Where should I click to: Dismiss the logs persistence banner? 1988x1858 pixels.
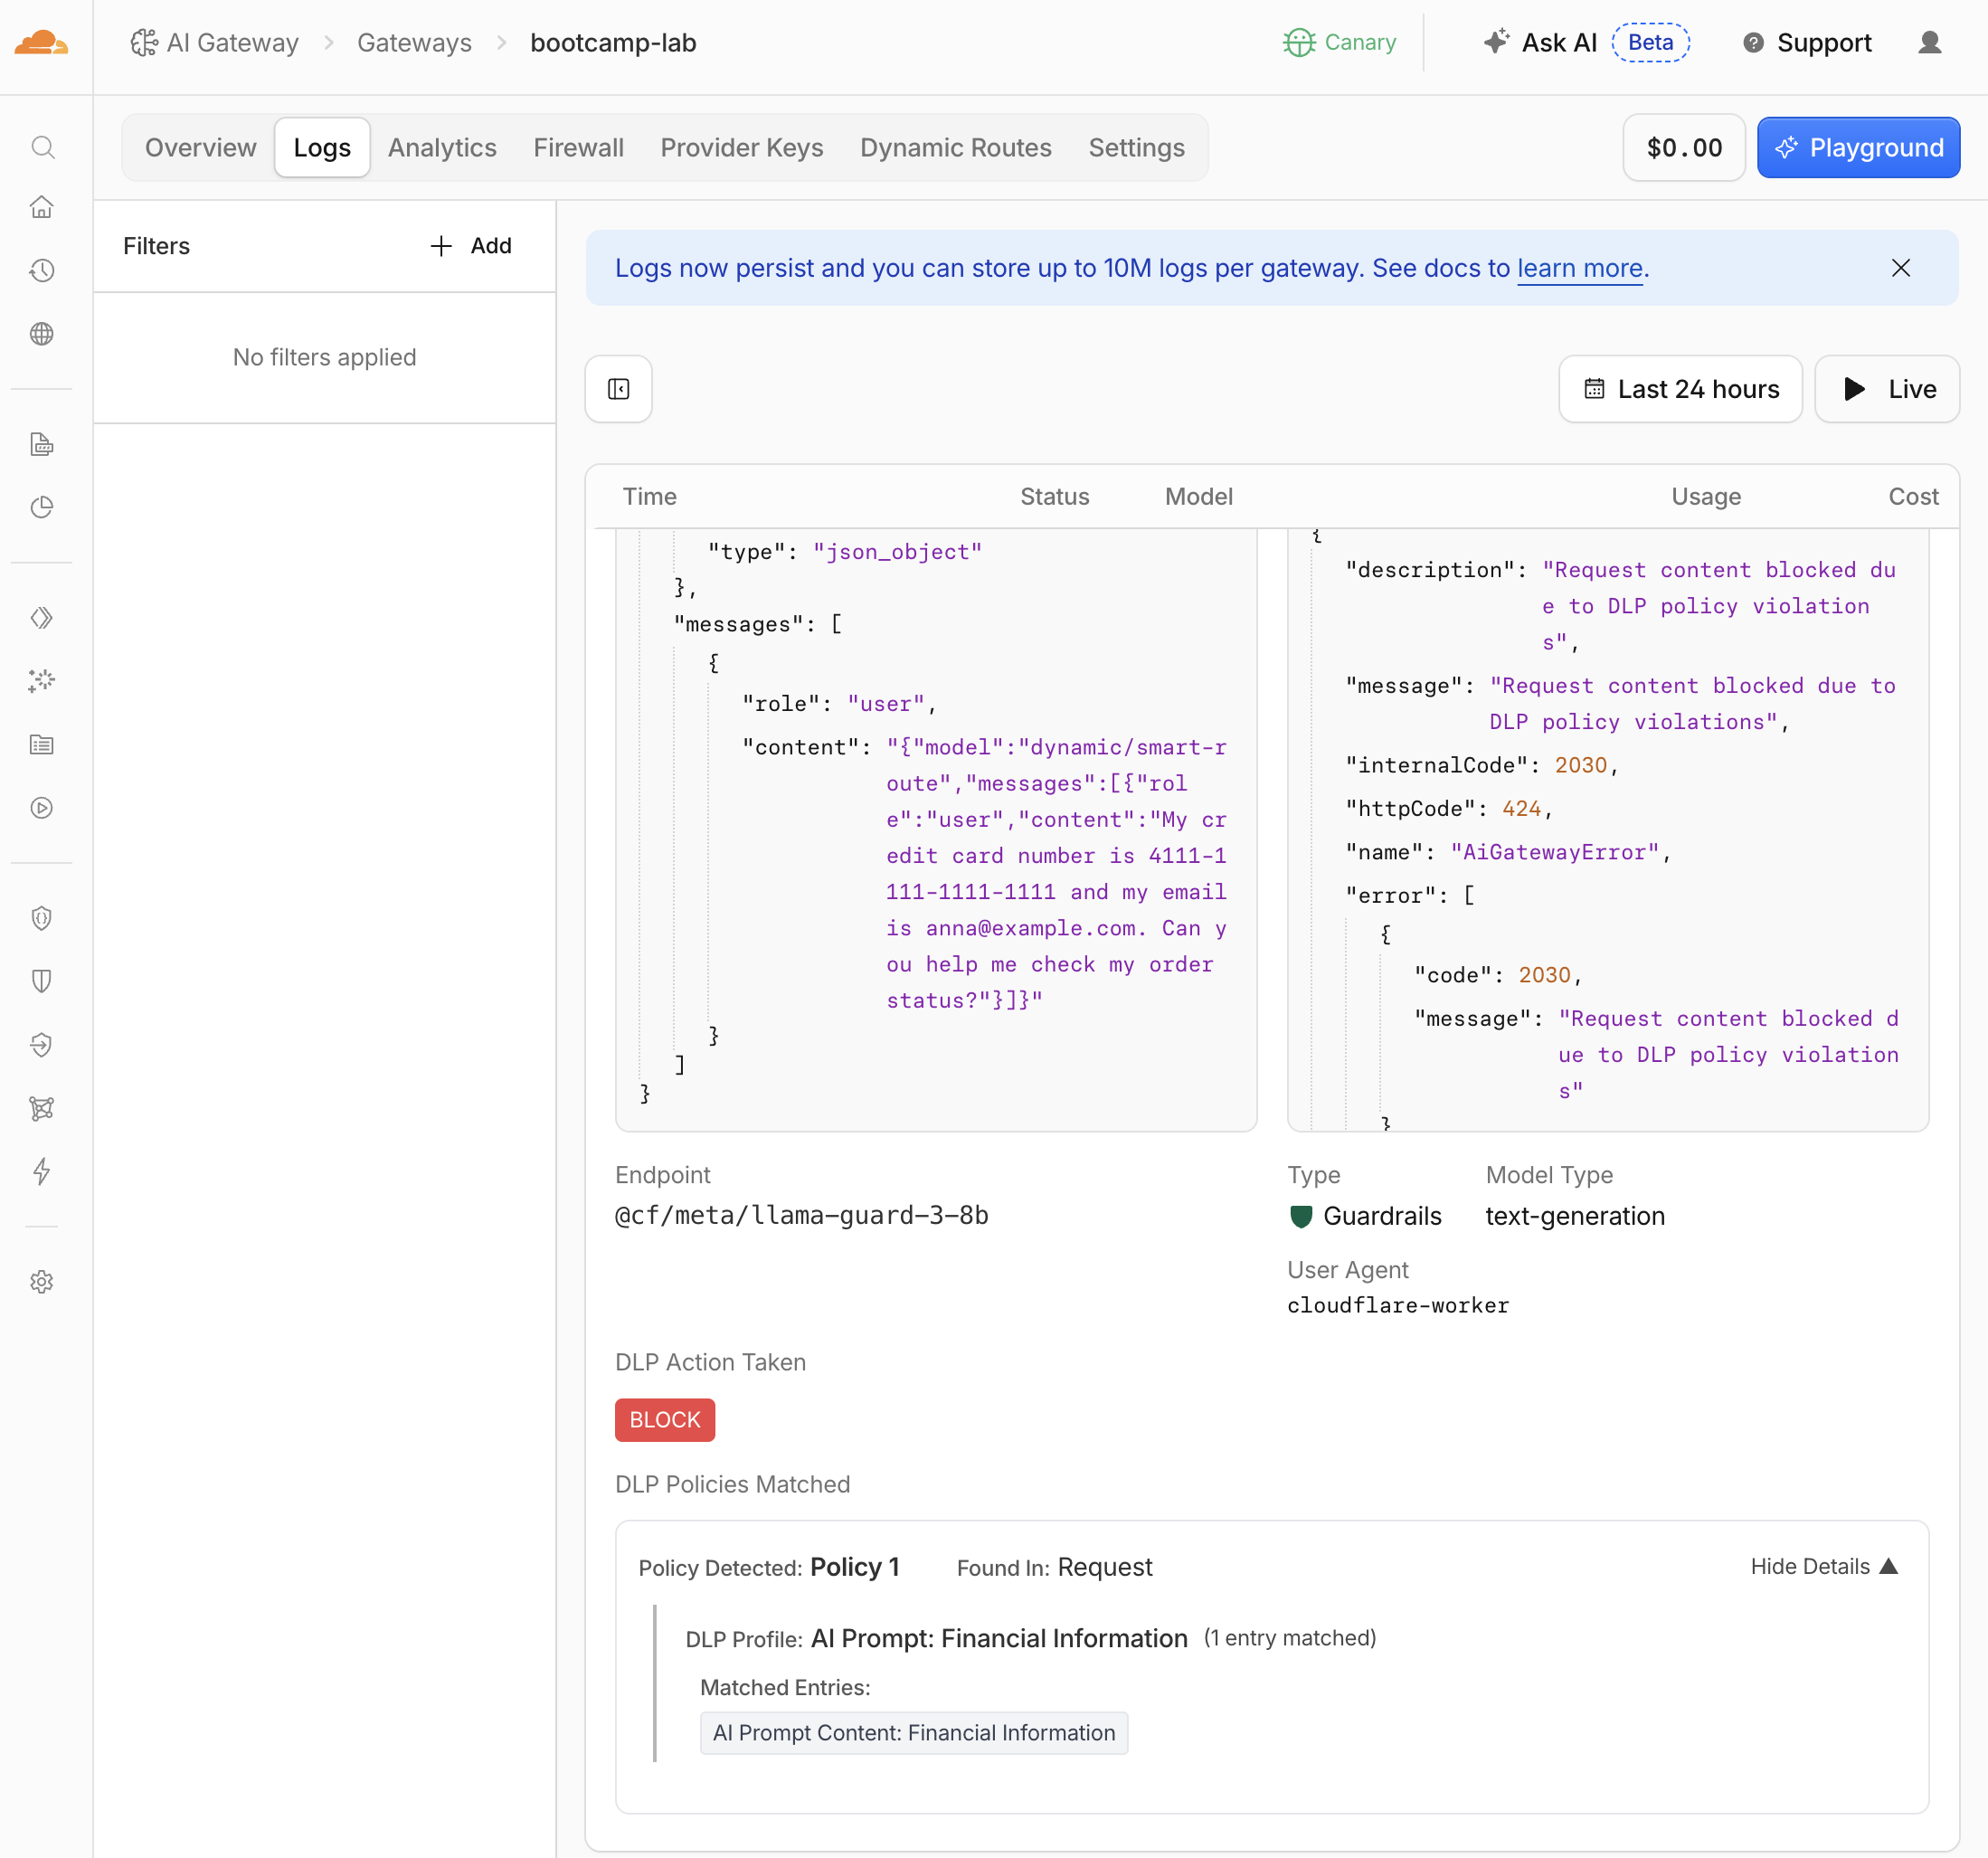pos(1901,268)
